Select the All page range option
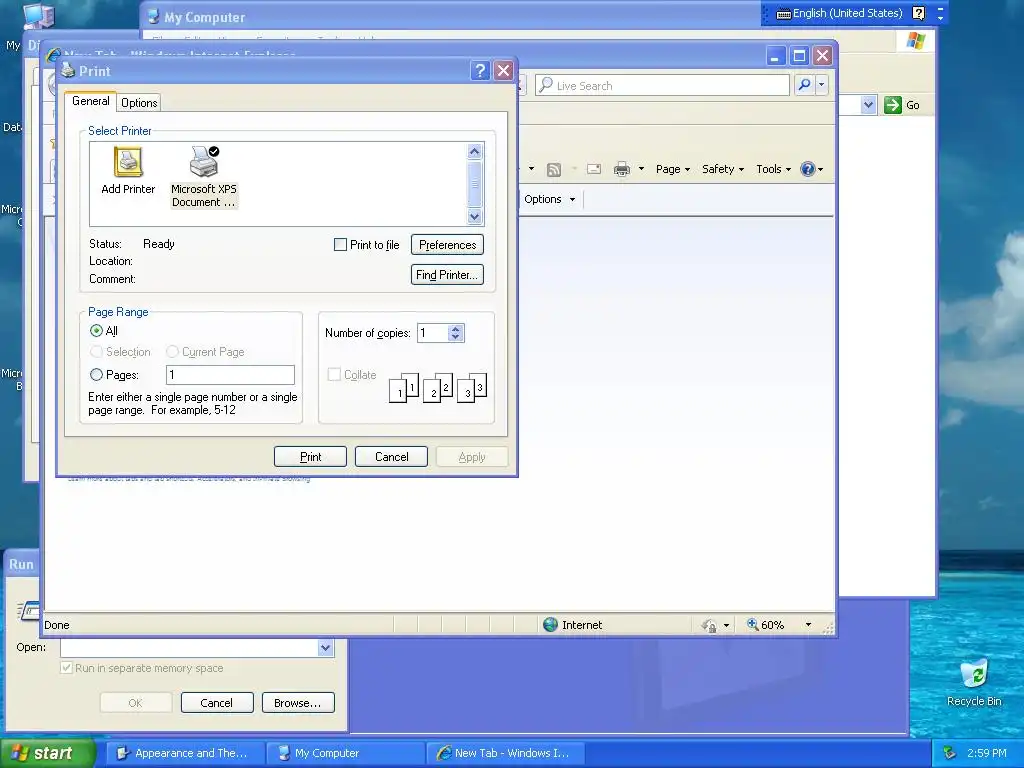The width and height of the screenshot is (1024, 768). click(96, 330)
